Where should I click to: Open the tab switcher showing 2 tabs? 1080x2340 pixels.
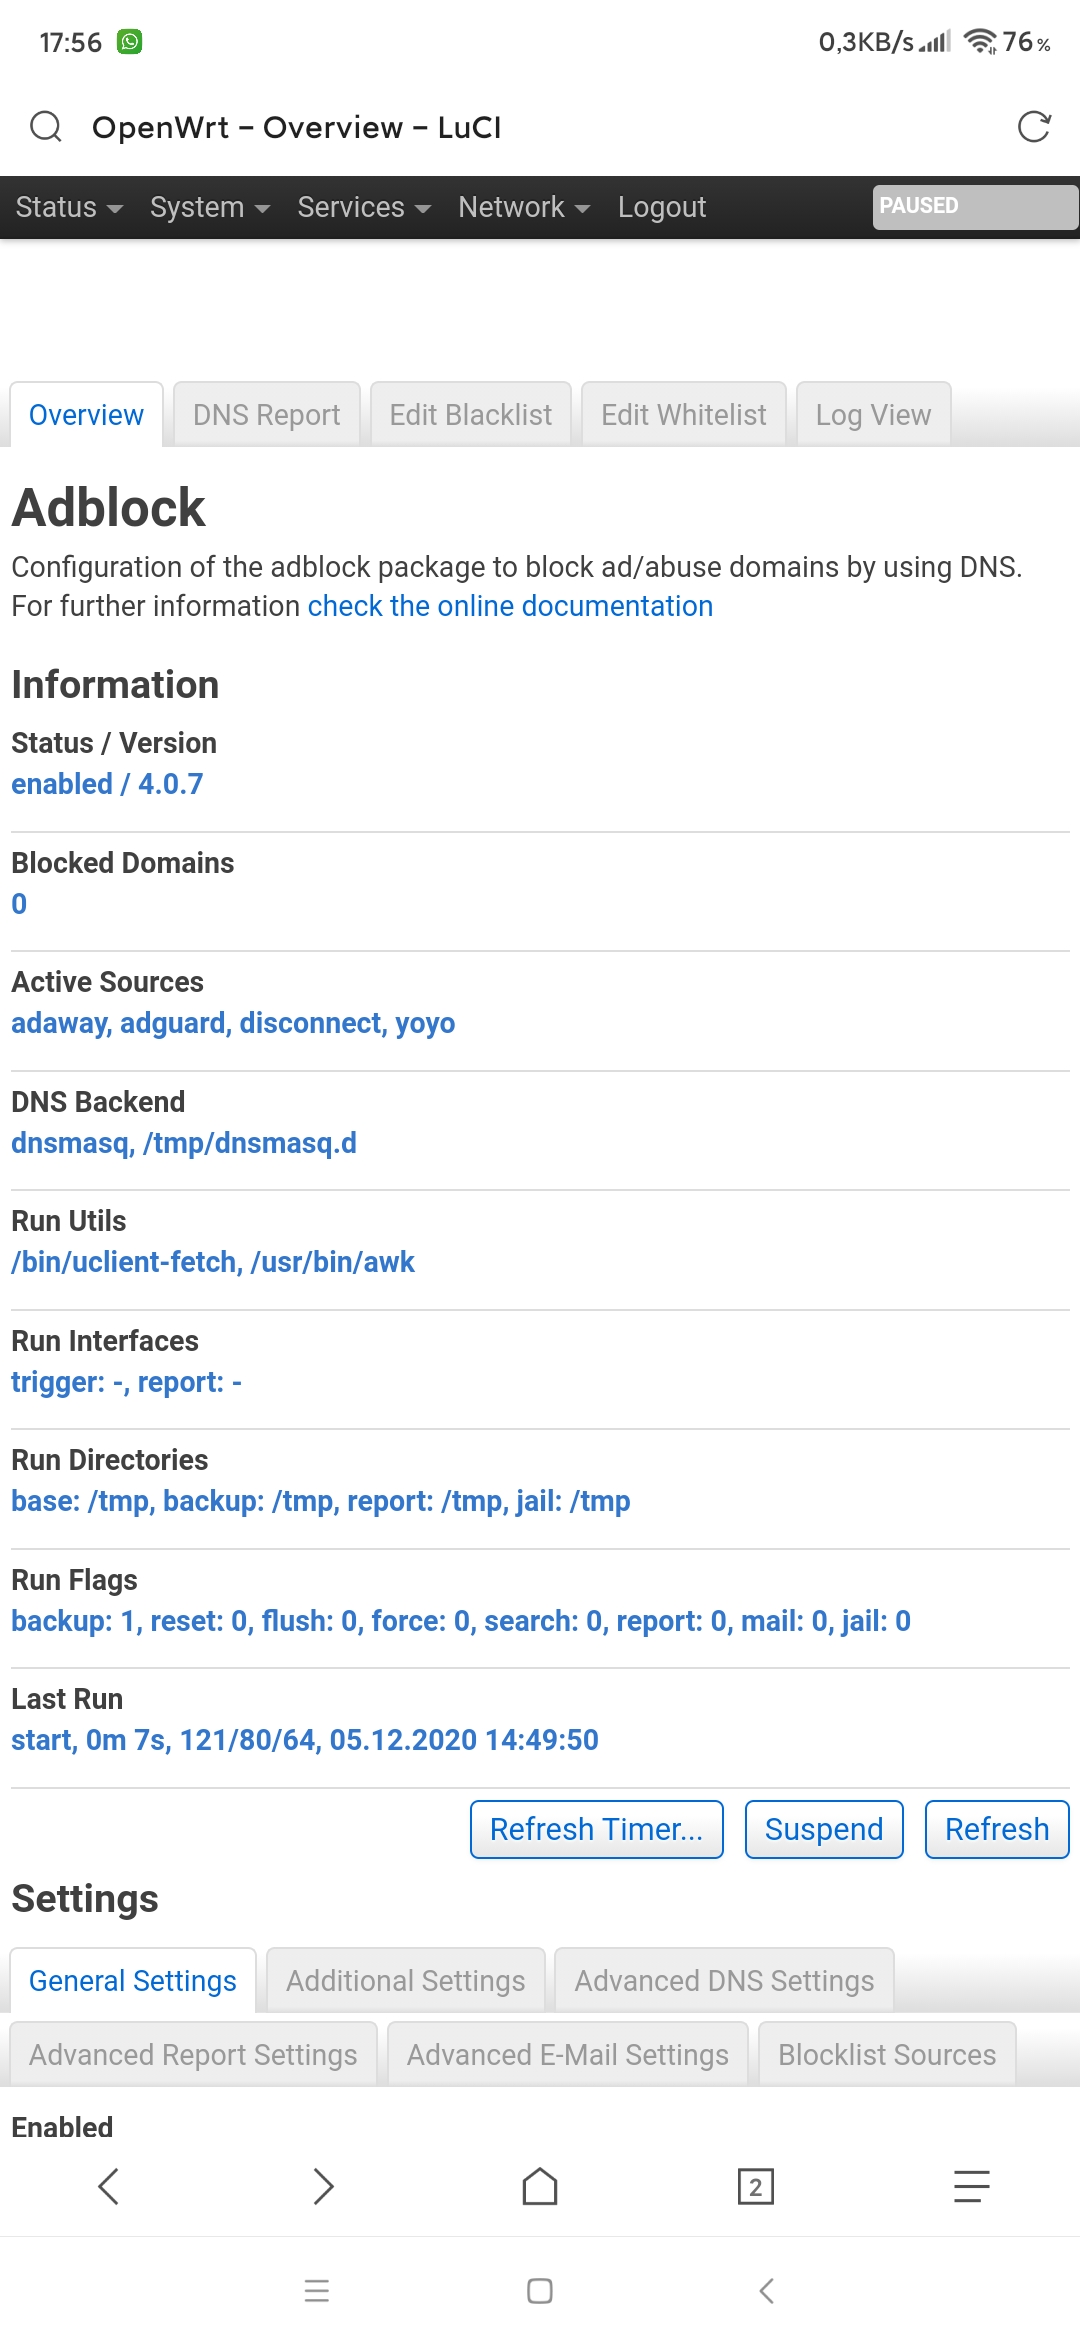[756, 2186]
